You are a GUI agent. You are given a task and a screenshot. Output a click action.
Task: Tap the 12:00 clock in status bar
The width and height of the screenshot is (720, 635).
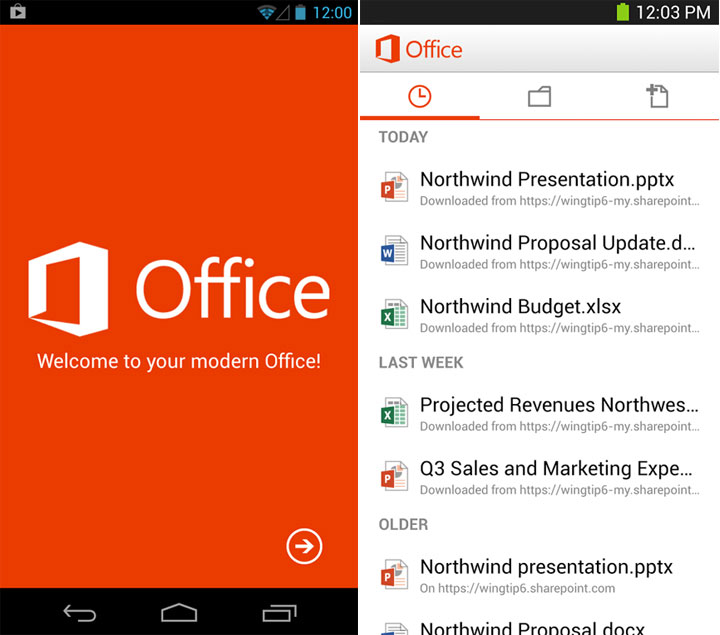coord(332,12)
